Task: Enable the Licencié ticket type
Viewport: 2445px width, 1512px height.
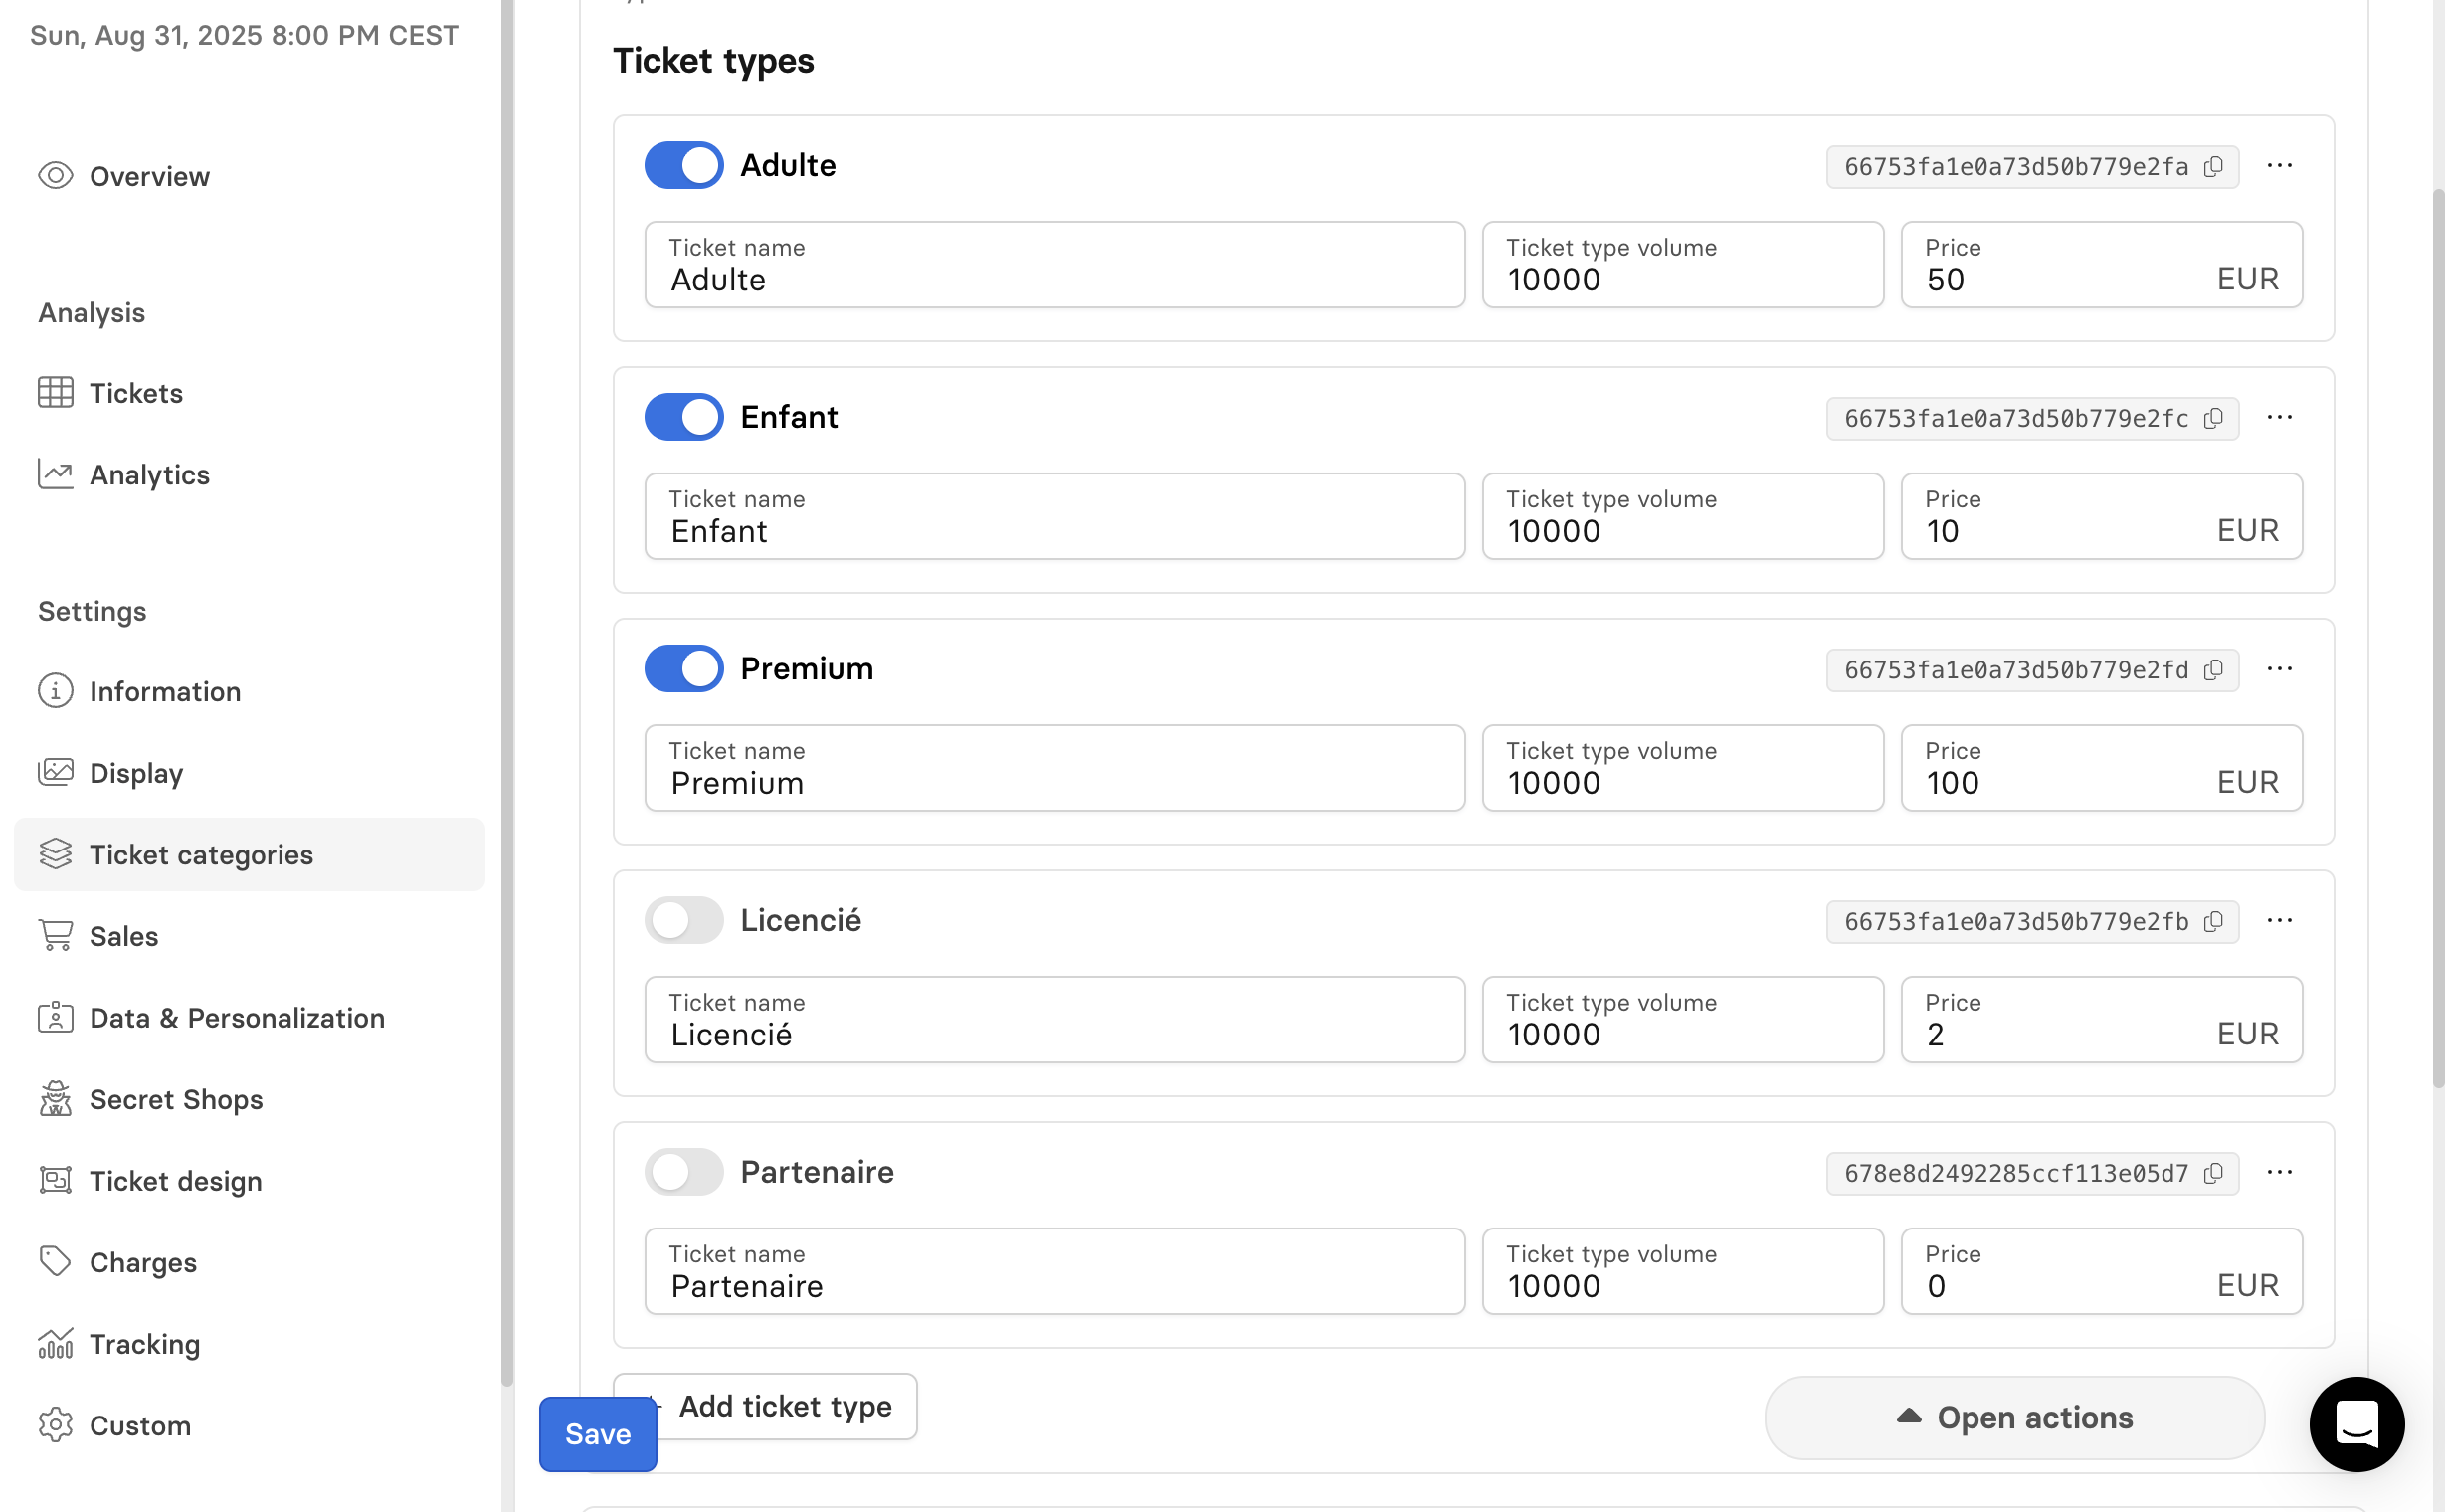Action: coord(684,920)
